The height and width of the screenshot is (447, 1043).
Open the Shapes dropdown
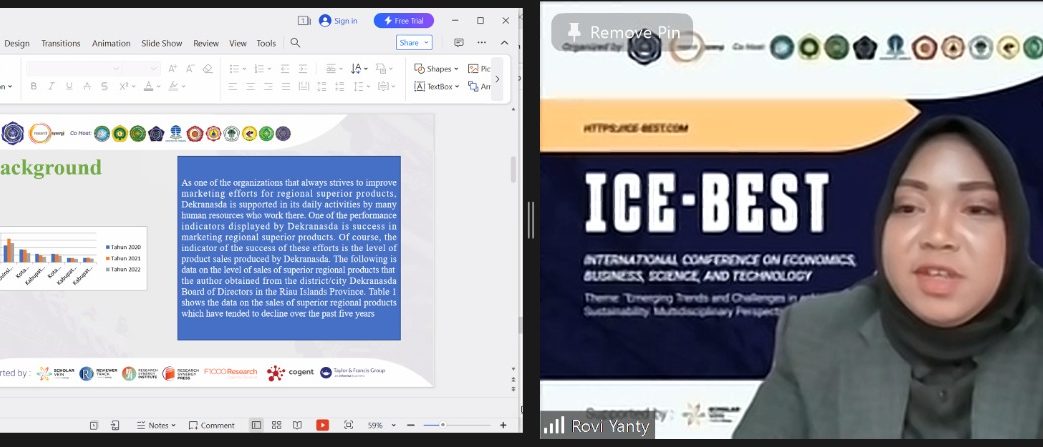point(436,69)
